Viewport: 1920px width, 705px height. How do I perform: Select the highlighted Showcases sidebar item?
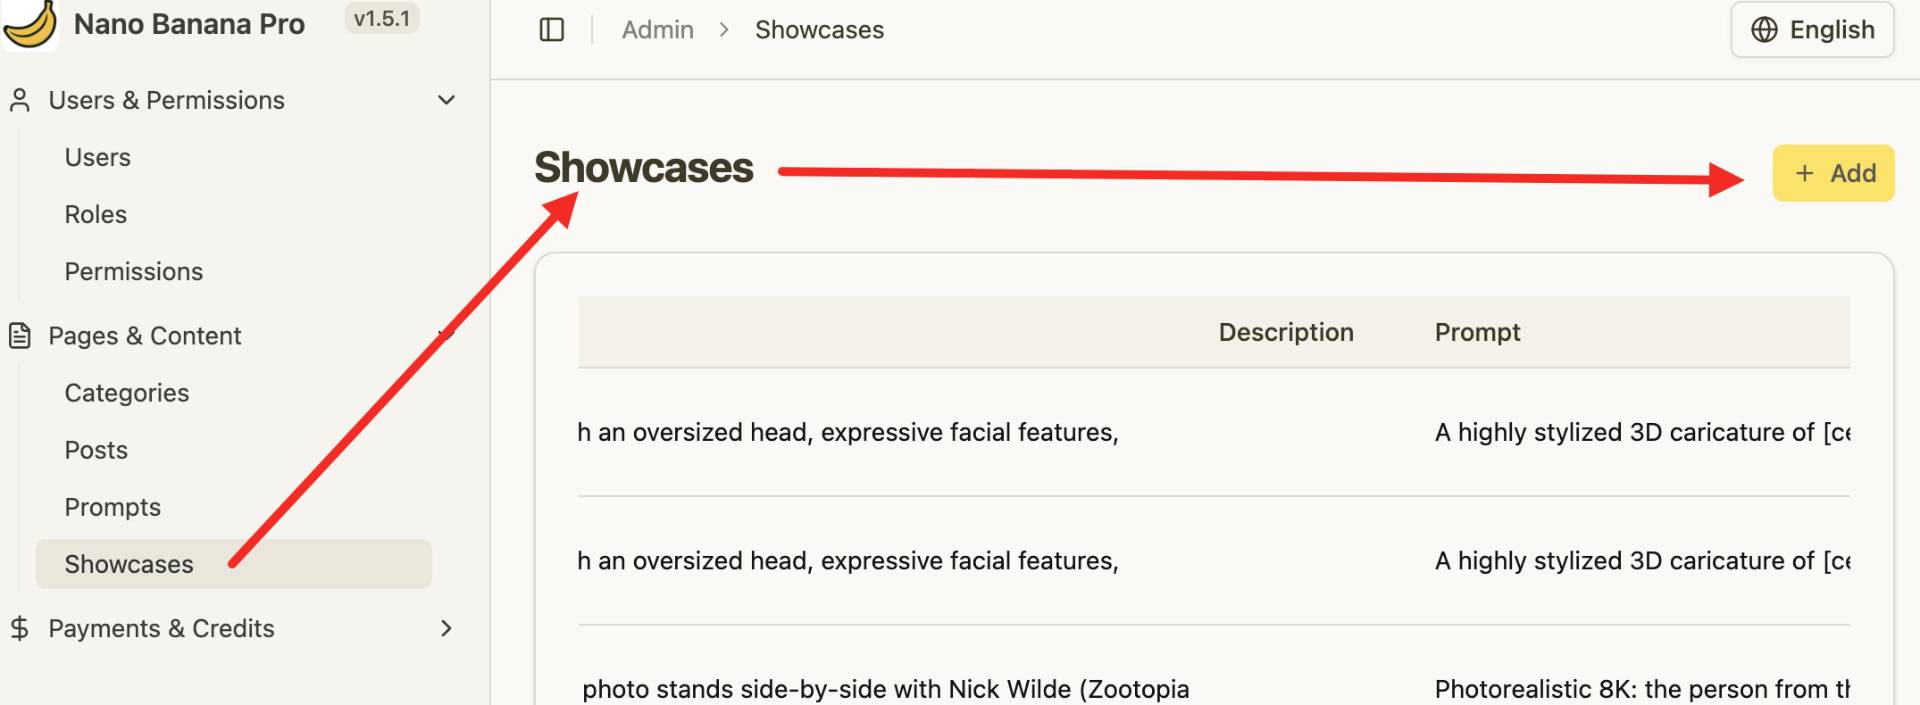click(x=129, y=564)
